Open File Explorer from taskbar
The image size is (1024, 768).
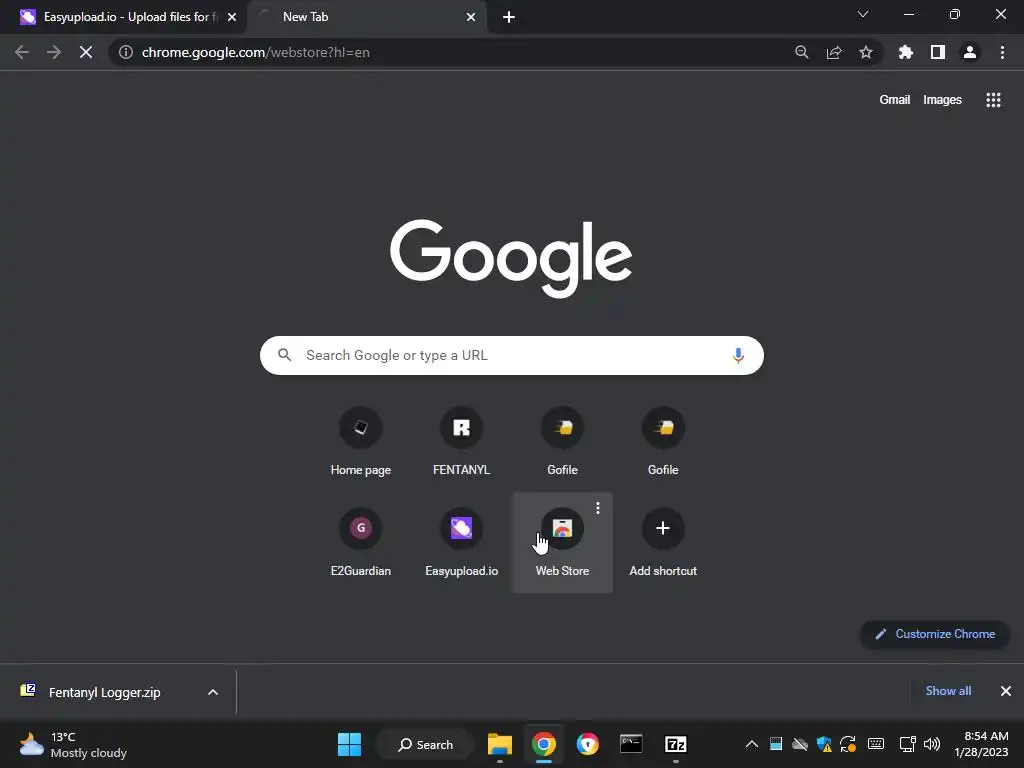click(500, 744)
